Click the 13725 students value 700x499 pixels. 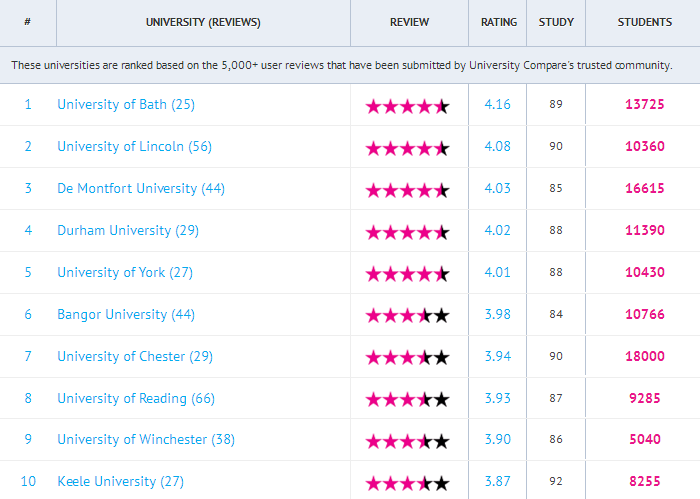645,104
